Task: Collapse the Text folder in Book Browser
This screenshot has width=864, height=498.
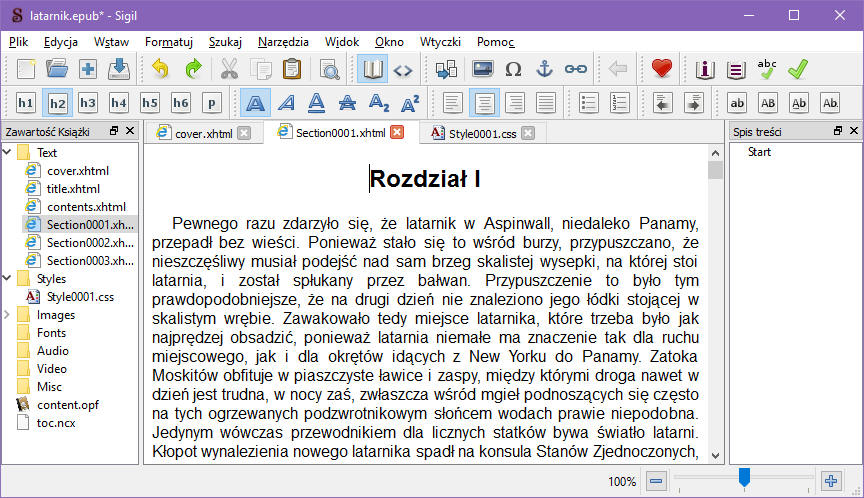Action: (x=8, y=153)
